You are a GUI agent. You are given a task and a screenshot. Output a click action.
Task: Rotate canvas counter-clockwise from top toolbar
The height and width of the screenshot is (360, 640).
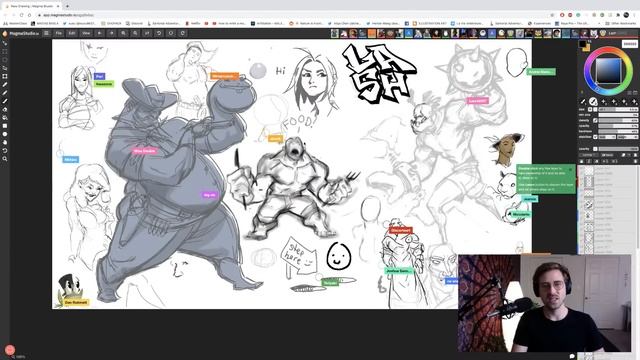pos(159,33)
